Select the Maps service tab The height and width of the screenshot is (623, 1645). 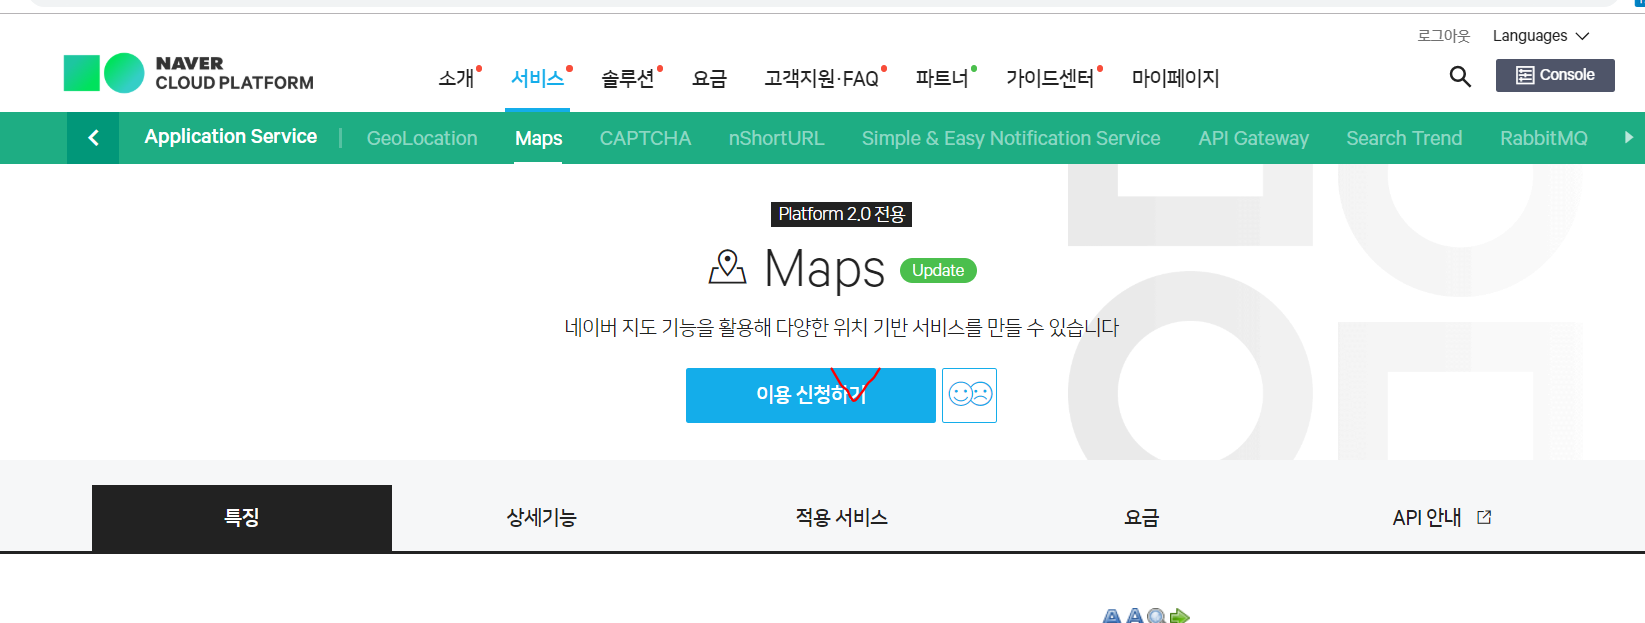pyautogui.click(x=538, y=138)
